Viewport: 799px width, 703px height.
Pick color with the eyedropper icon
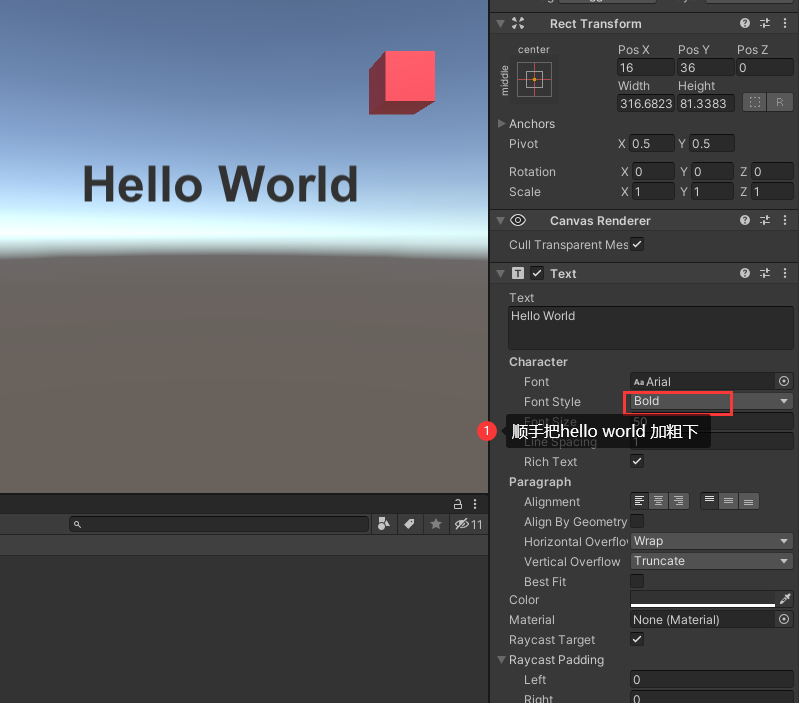coord(785,599)
